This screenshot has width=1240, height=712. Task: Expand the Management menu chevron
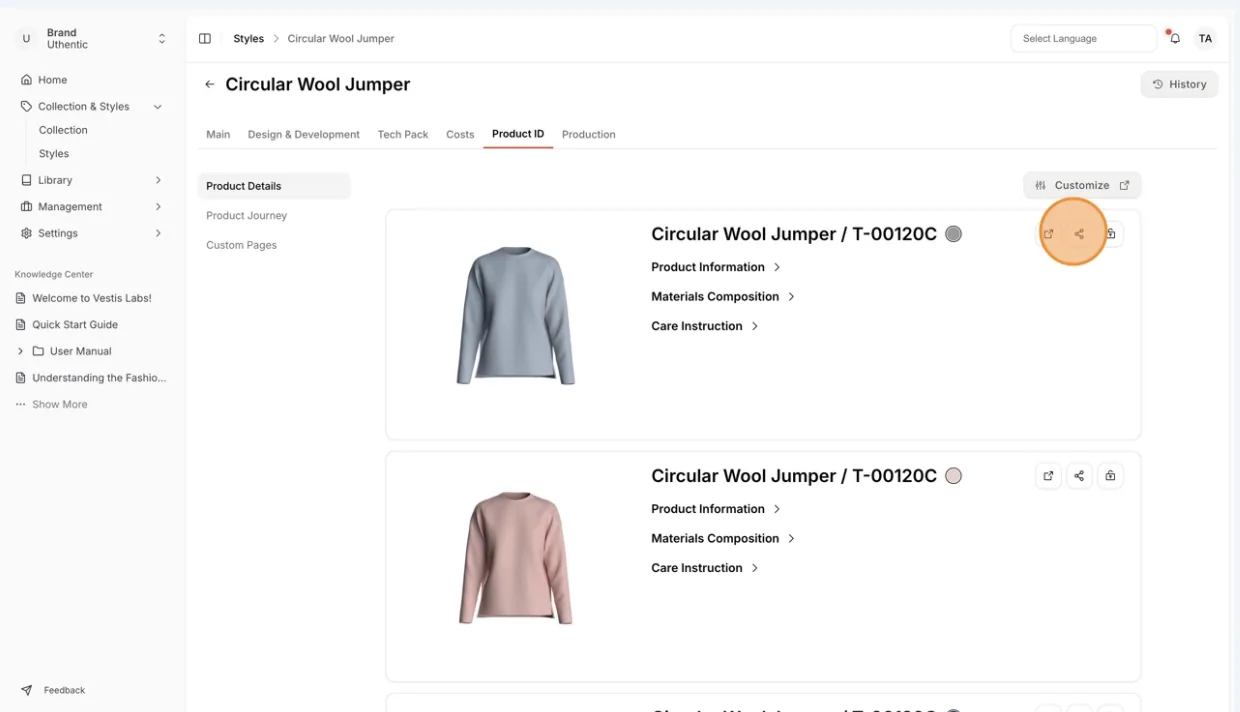coord(158,206)
